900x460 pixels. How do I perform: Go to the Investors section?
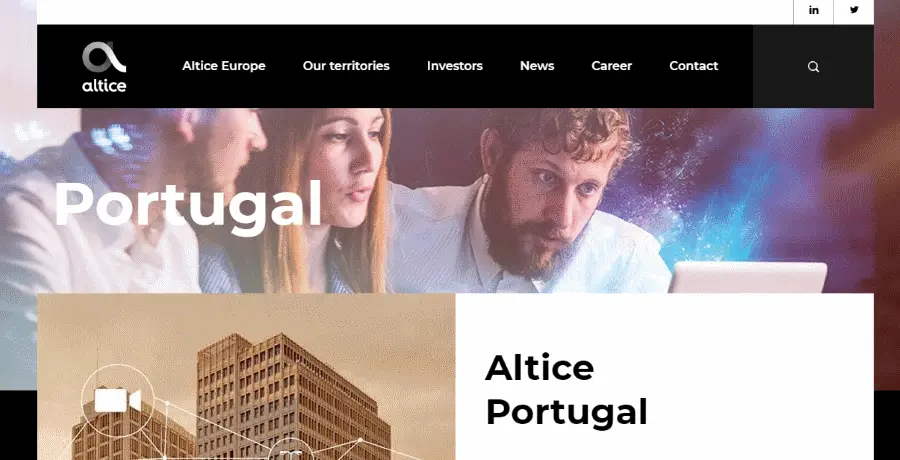[455, 66]
